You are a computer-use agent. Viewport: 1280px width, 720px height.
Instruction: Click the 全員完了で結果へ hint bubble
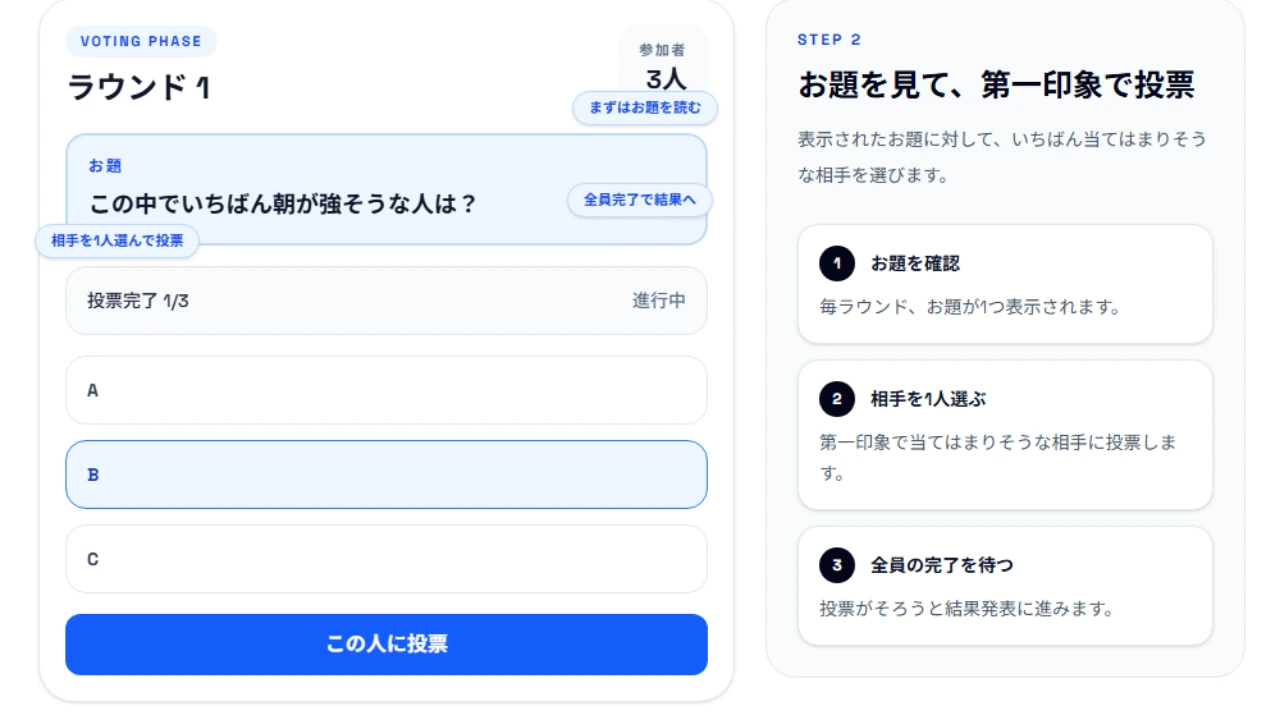[x=640, y=200]
